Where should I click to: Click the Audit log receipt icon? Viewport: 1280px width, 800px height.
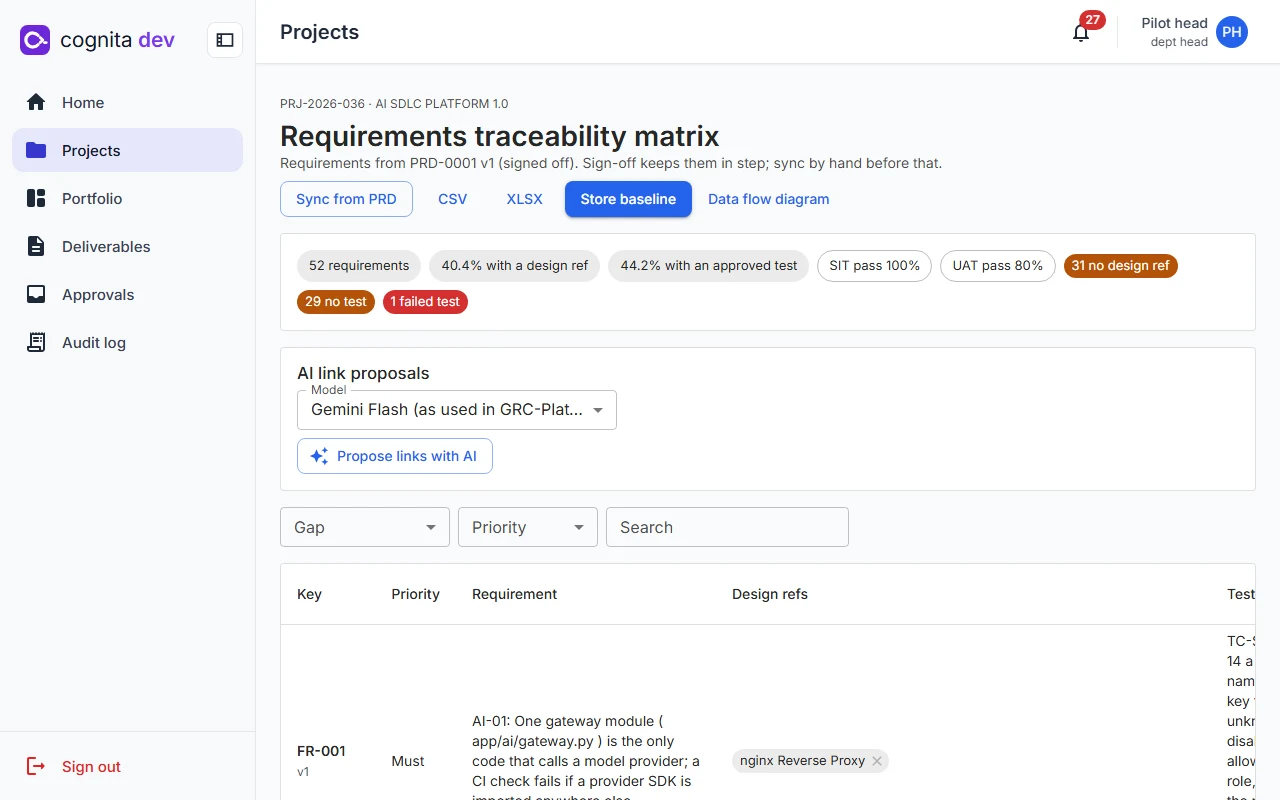36,342
